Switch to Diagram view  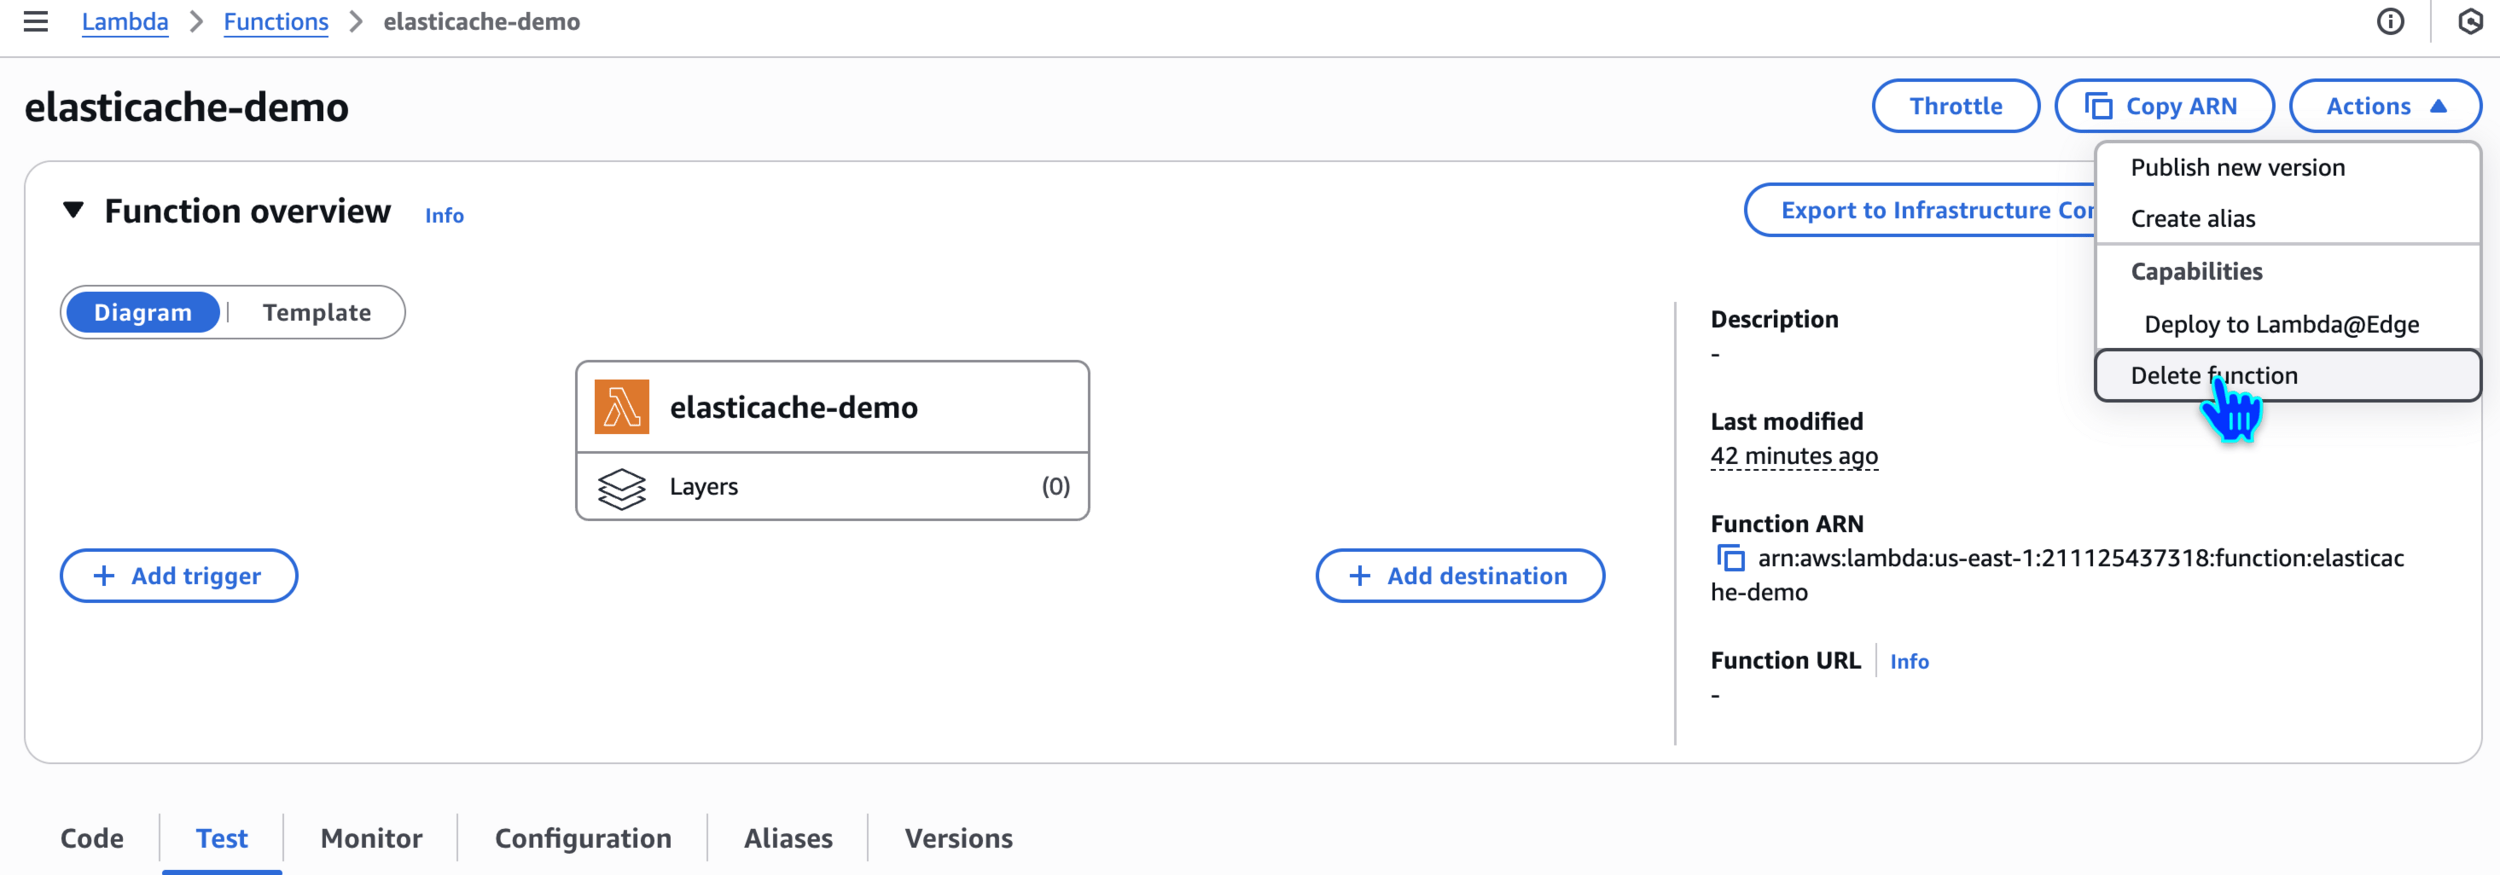click(x=143, y=313)
